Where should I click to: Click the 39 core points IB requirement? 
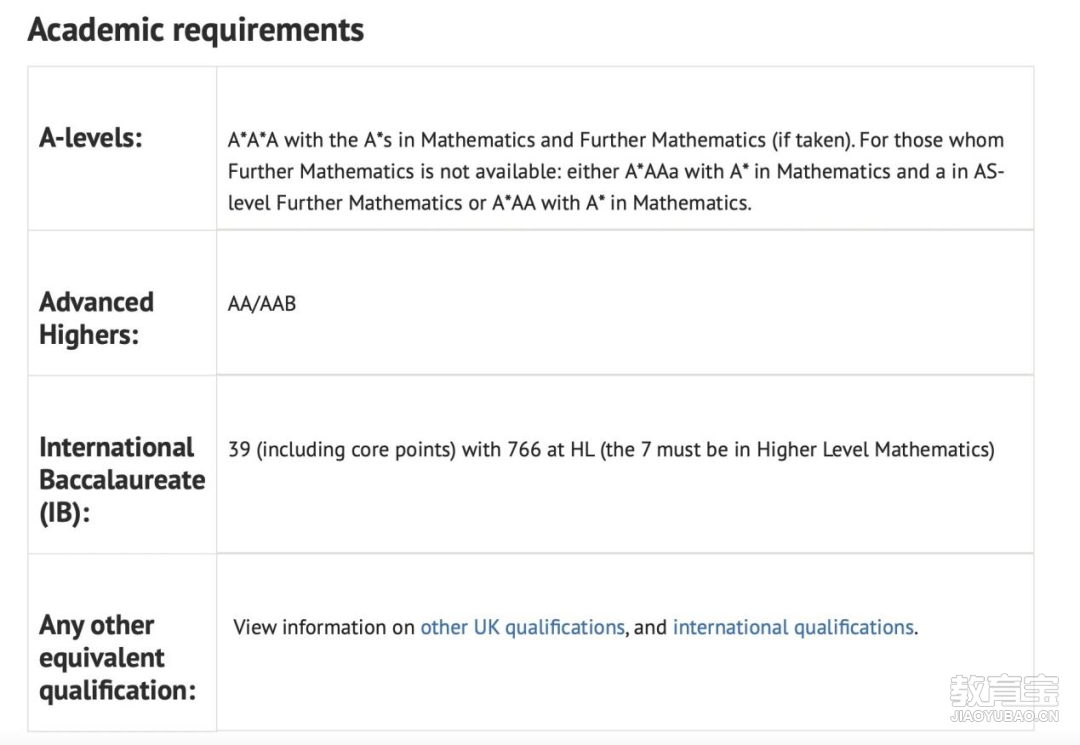click(x=611, y=450)
